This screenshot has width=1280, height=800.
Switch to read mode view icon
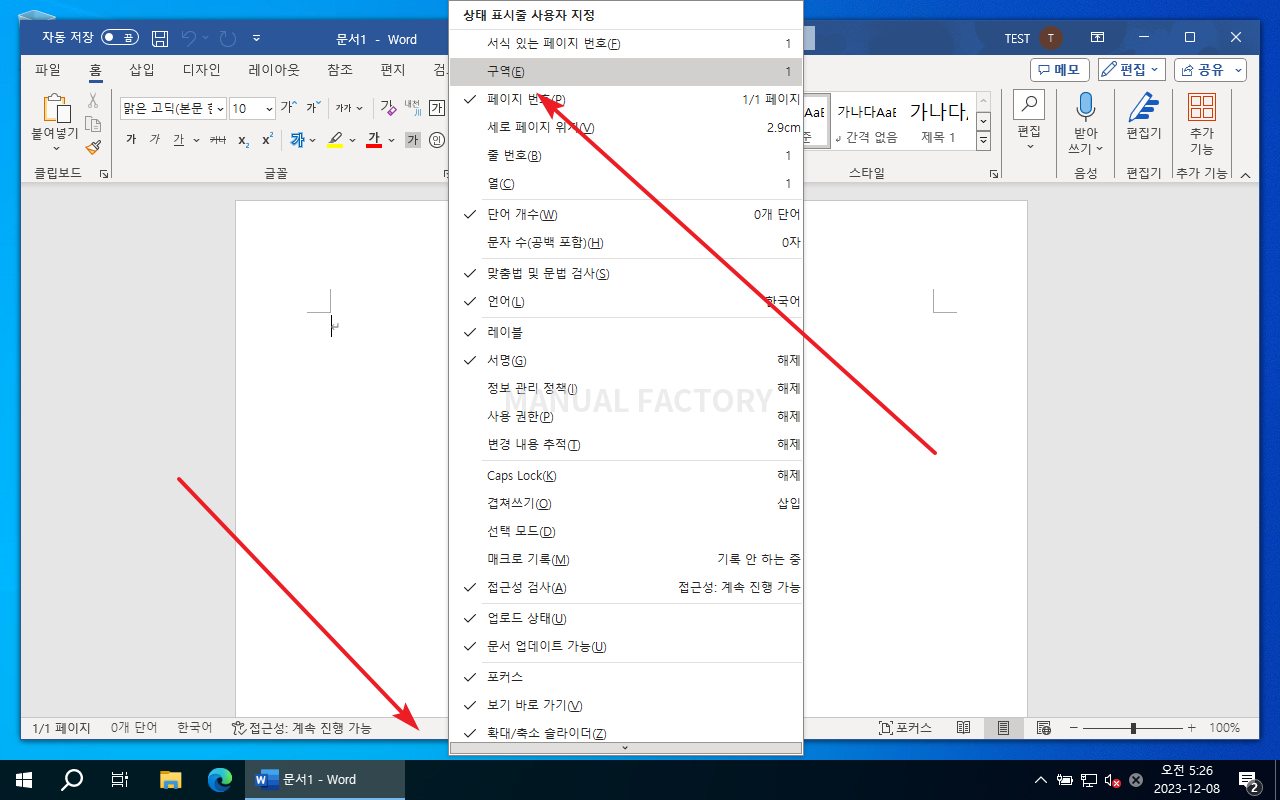[963, 728]
